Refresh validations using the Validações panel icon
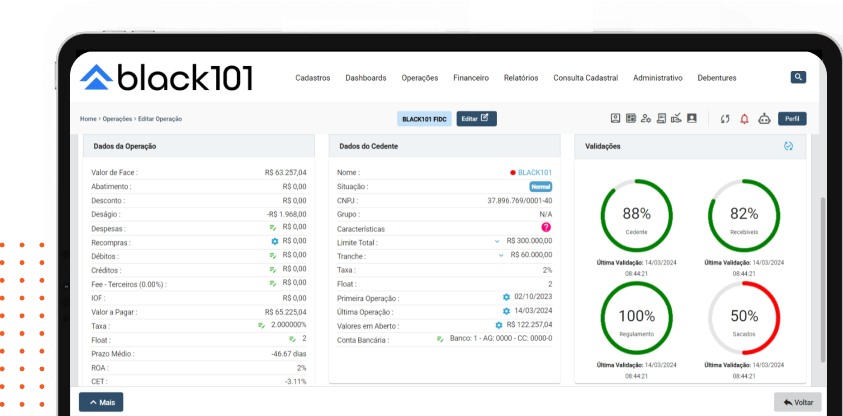Image resolution: width=843 pixels, height=416 pixels. [x=789, y=146]
